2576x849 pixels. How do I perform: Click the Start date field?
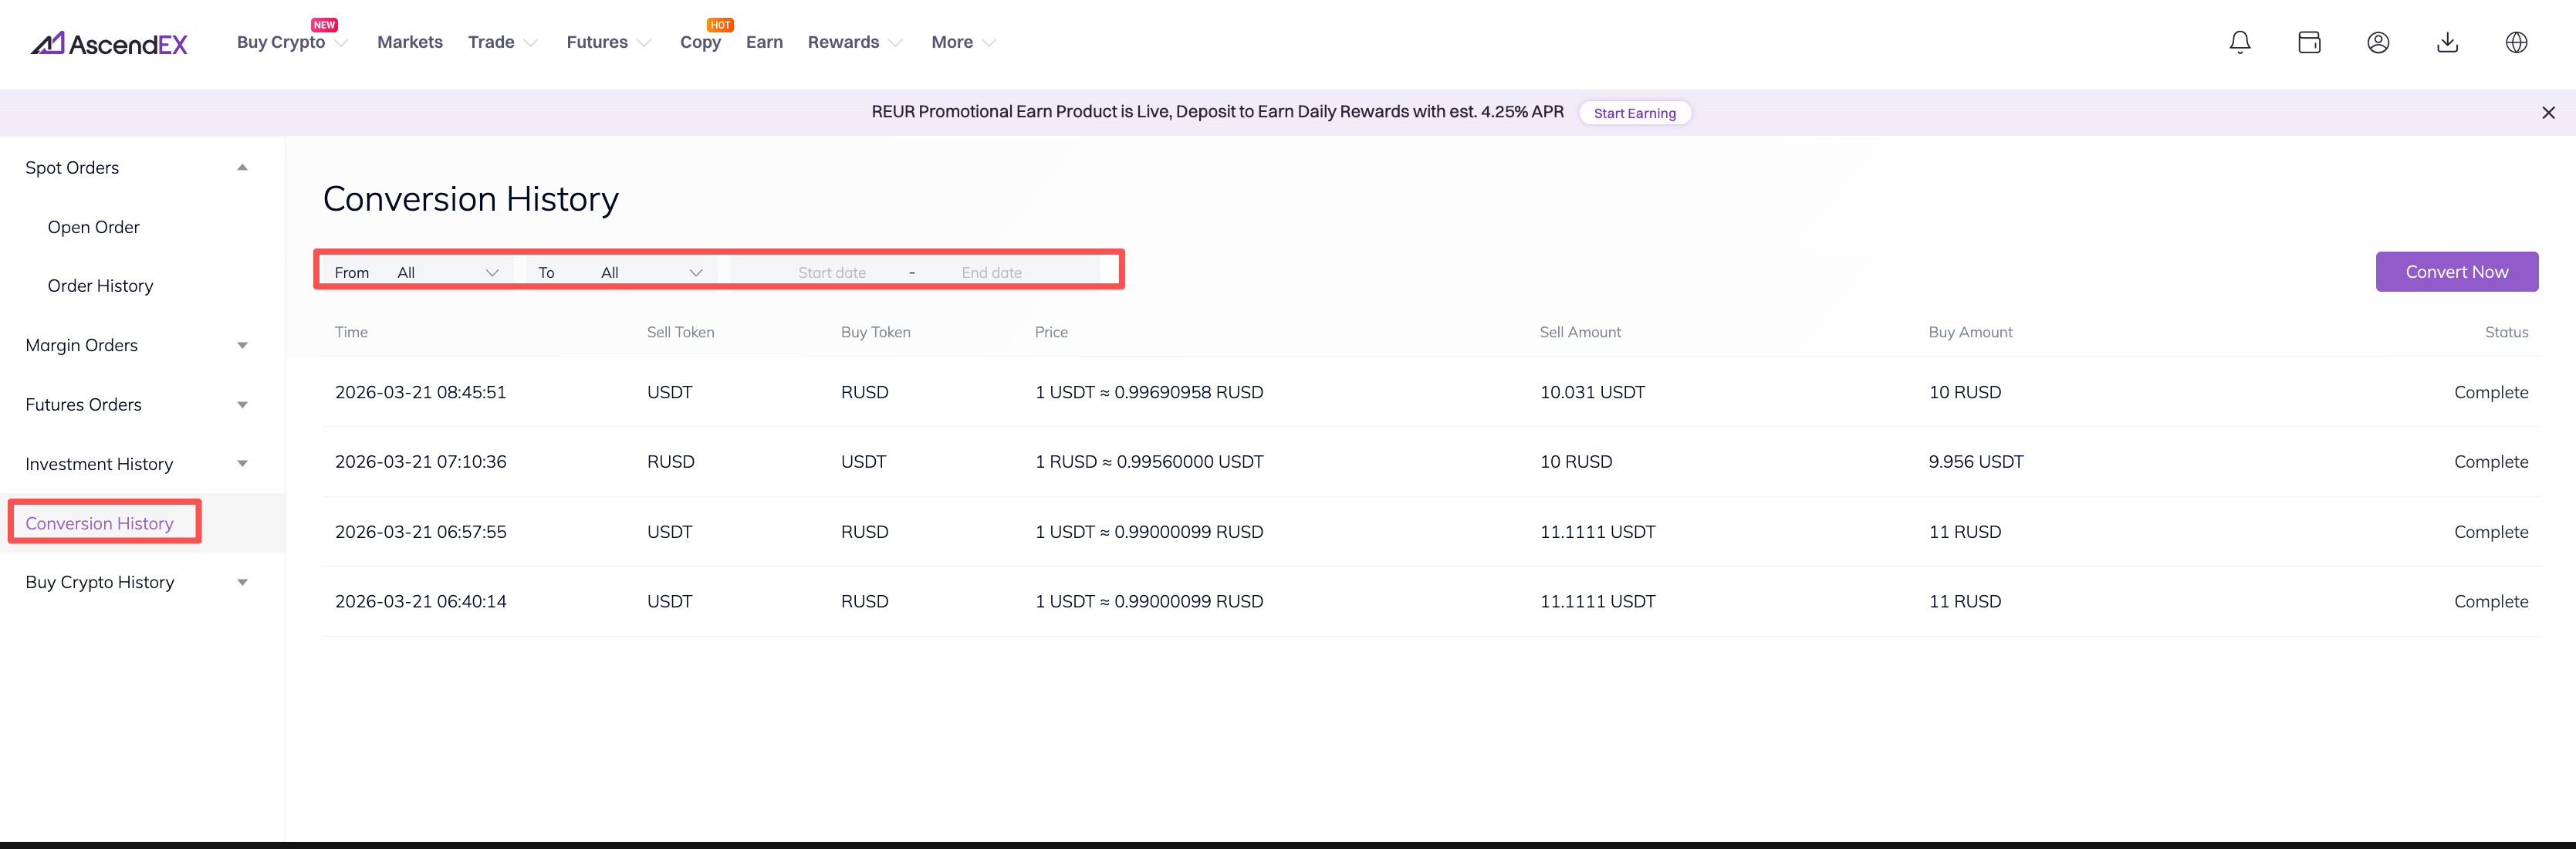831,272
